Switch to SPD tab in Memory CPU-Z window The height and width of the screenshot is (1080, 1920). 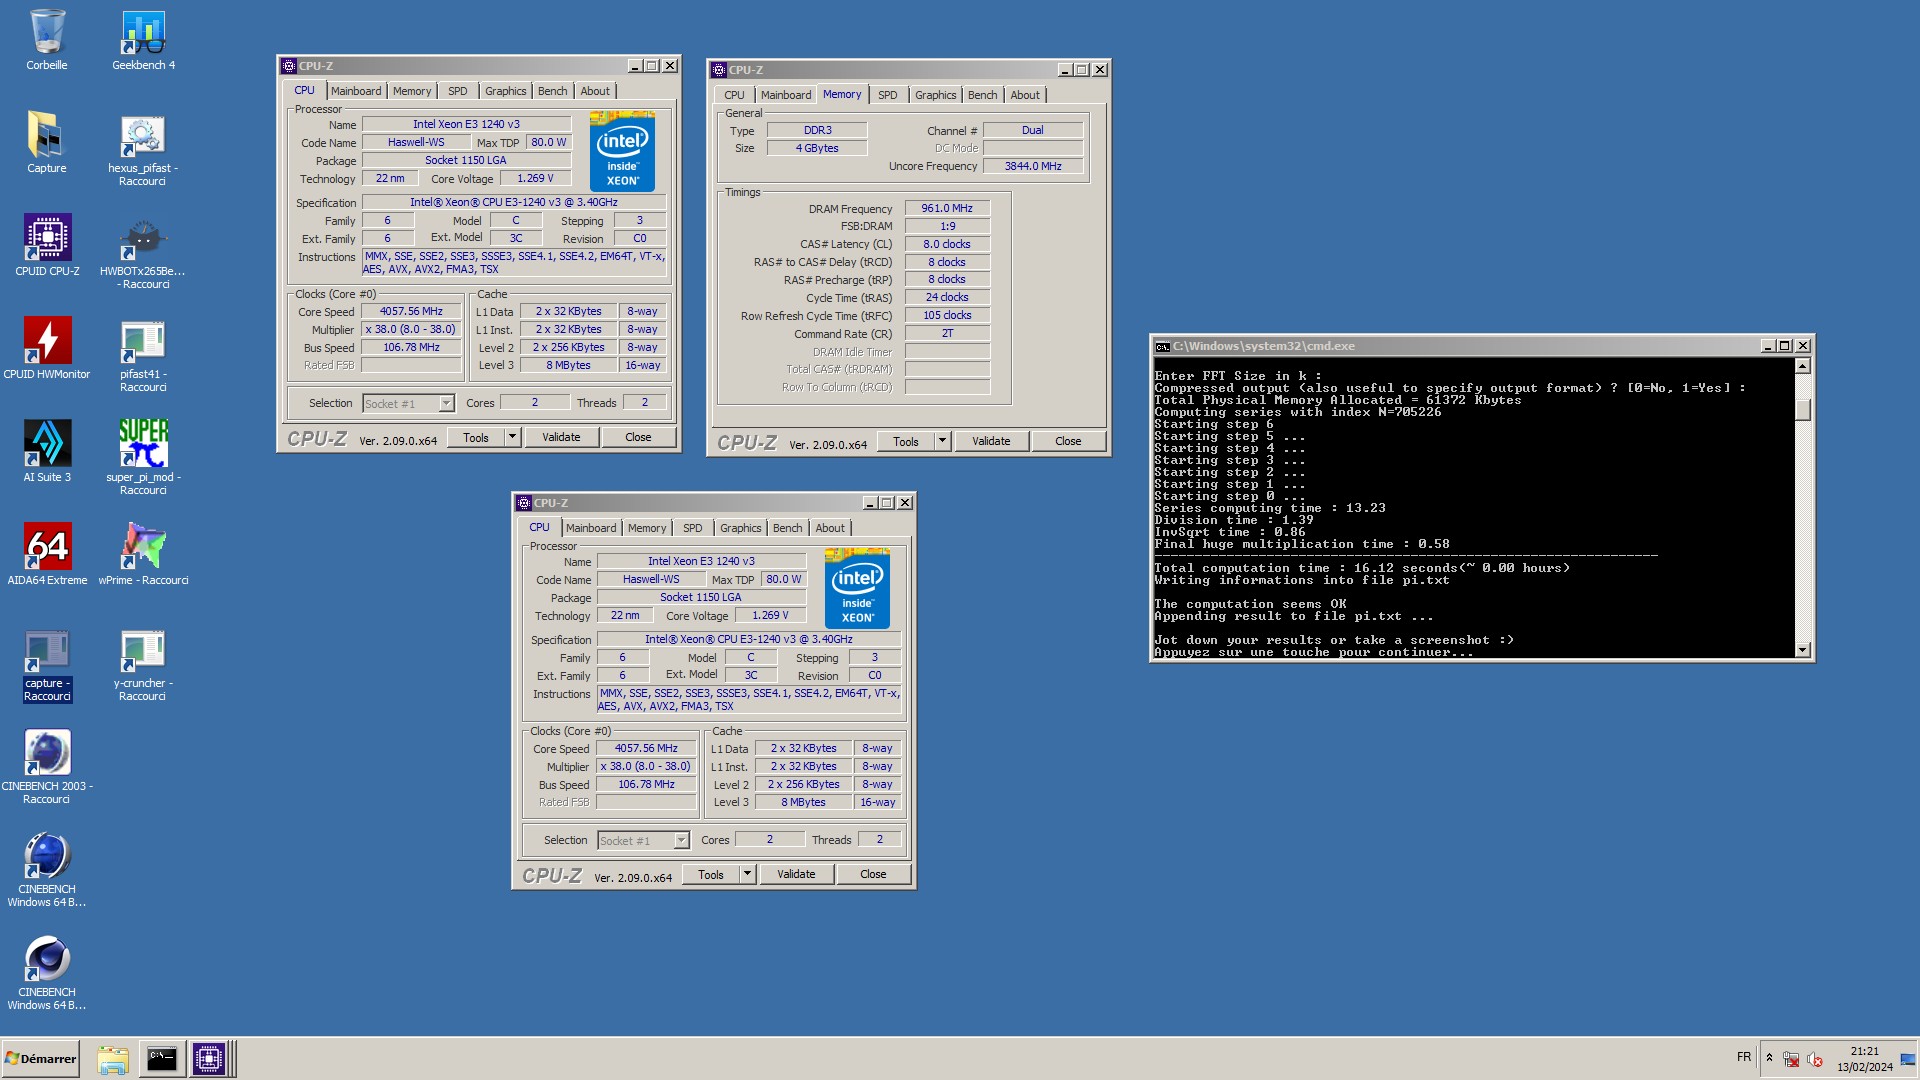888,95
